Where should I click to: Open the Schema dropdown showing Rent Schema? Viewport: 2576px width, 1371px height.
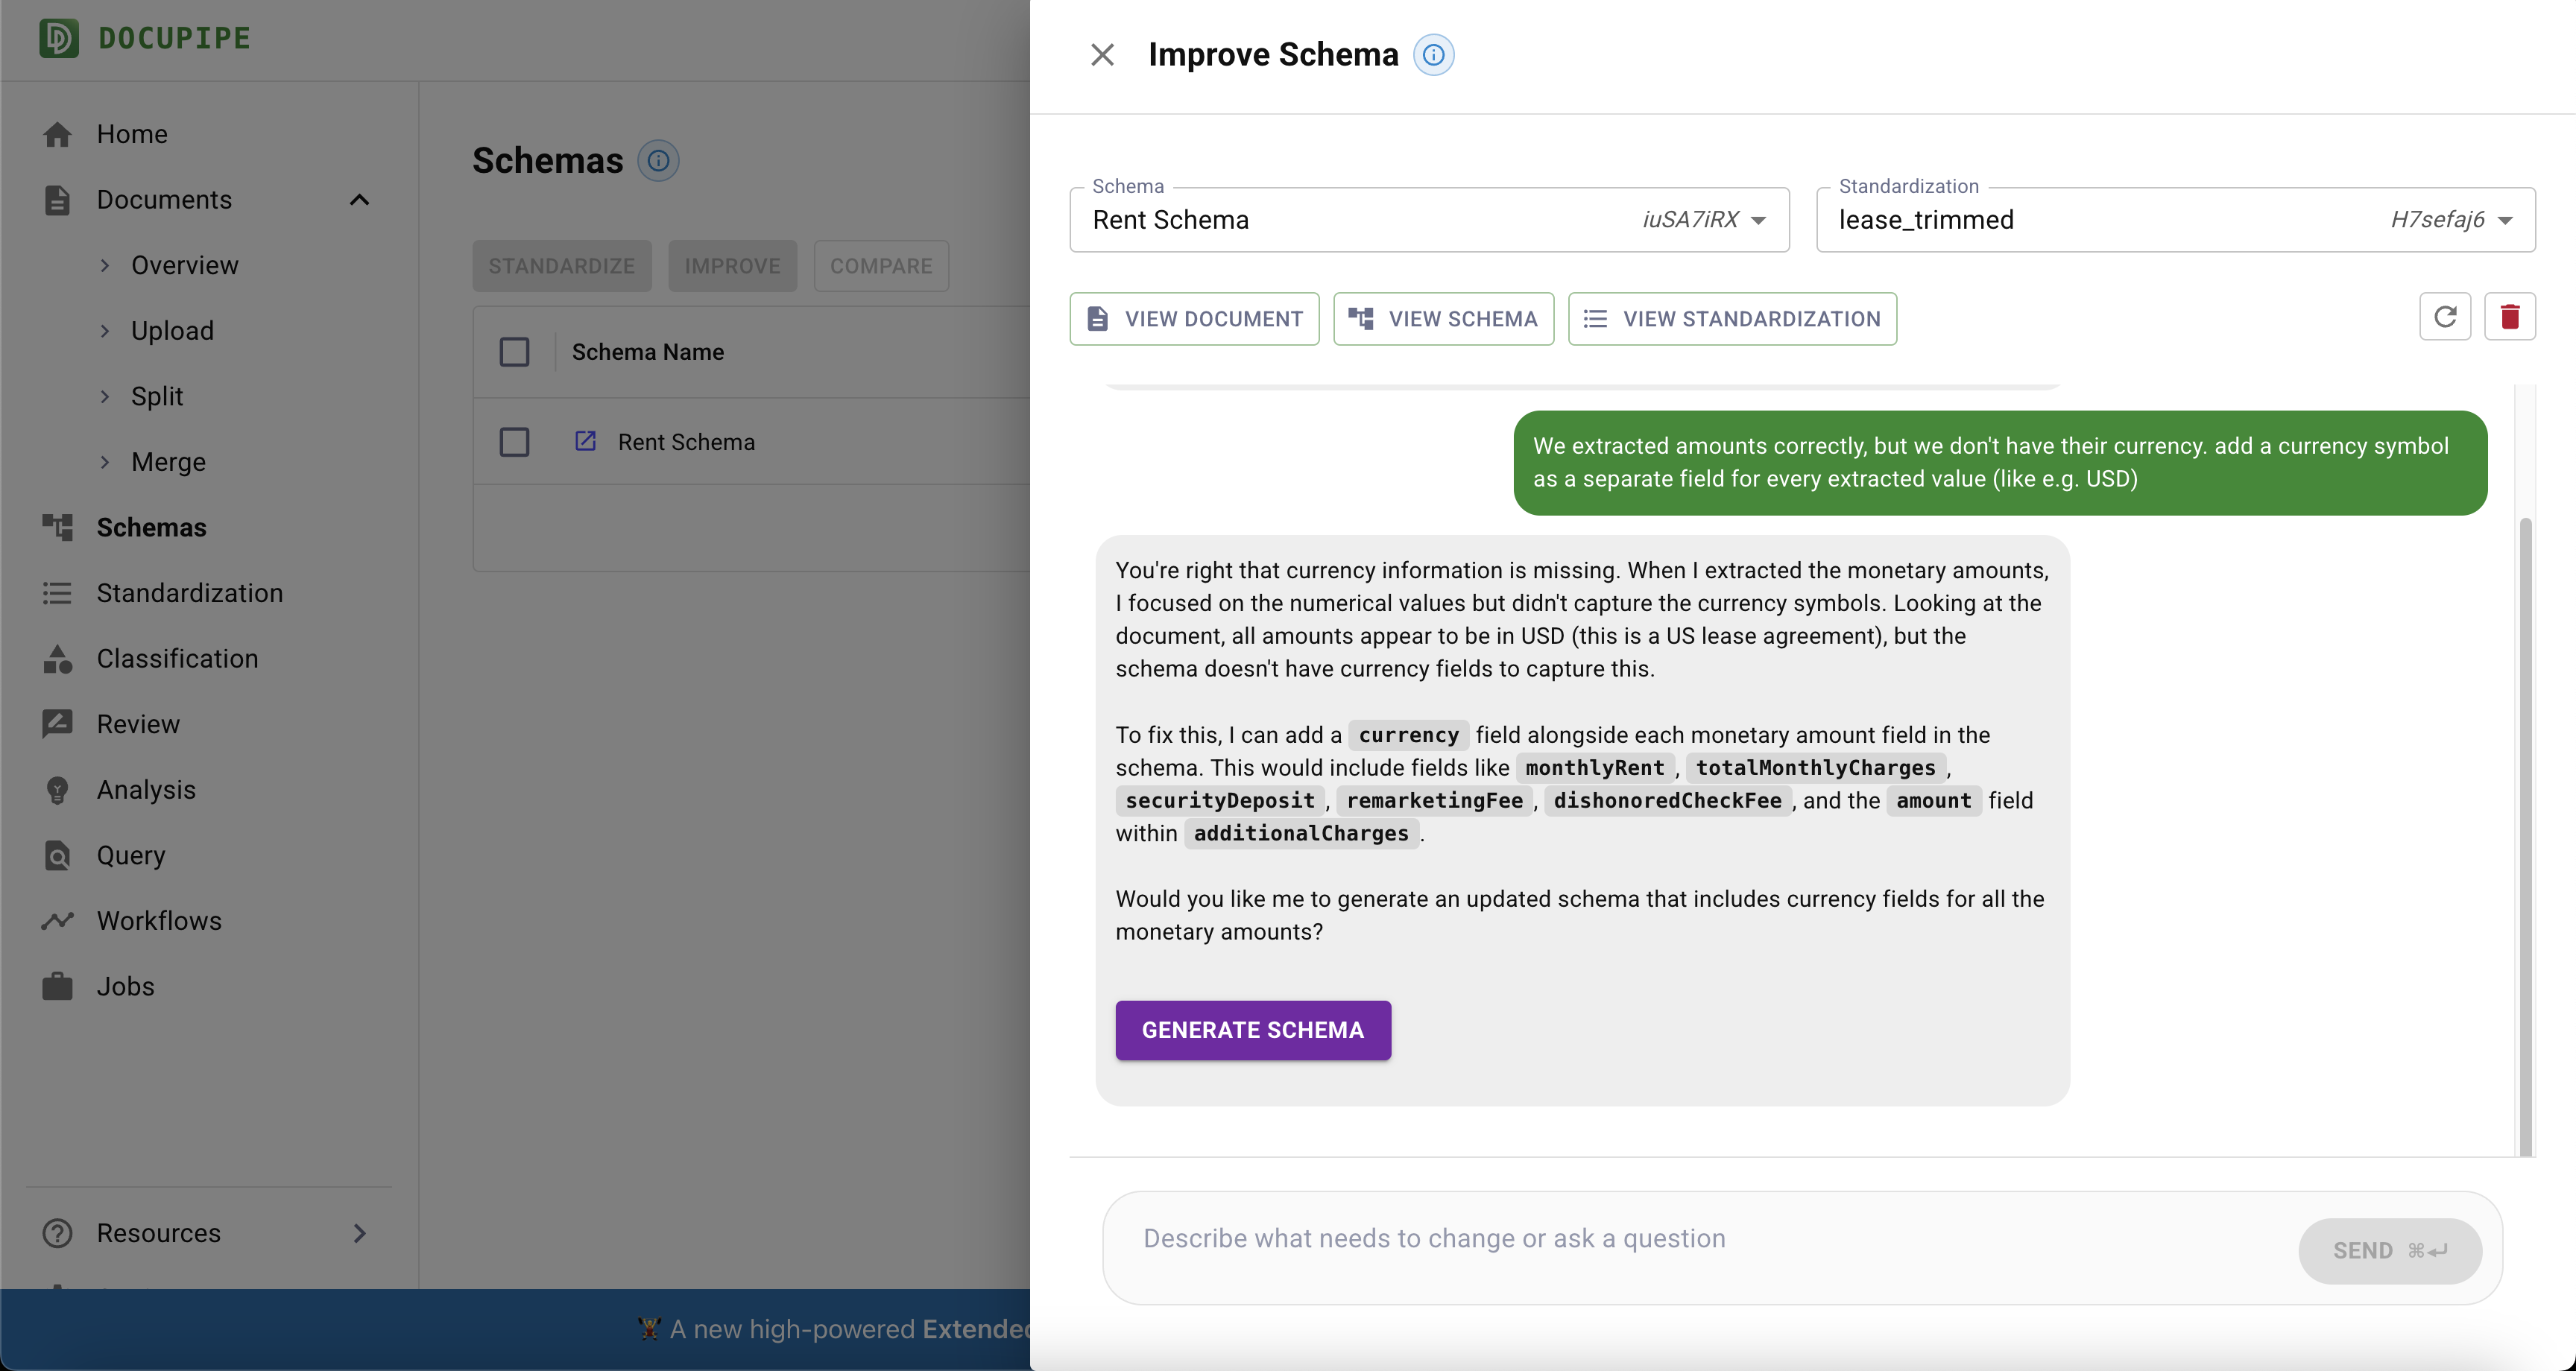click(x=1428, y=220)
